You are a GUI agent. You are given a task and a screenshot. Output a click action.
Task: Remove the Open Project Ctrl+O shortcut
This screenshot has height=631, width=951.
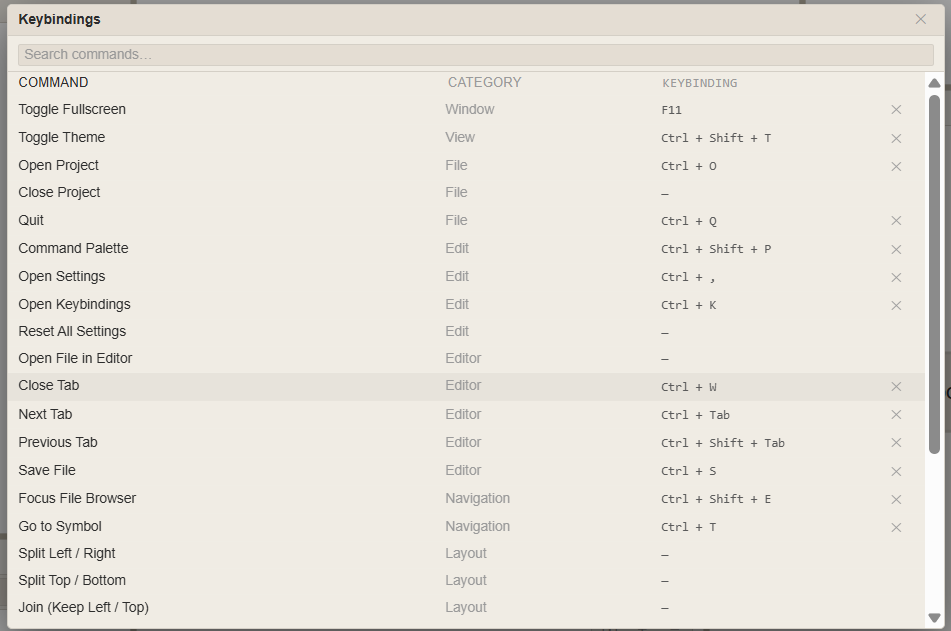[x=896, y=166]
